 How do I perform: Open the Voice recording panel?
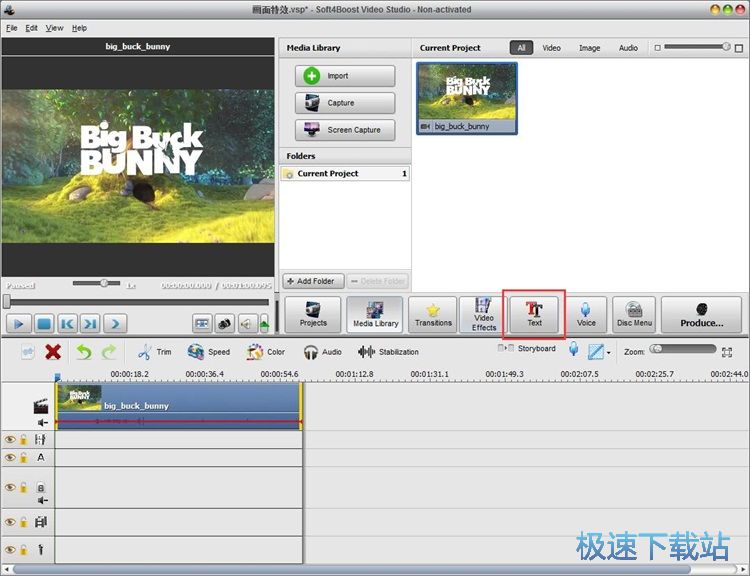click(x=586, y=314)
